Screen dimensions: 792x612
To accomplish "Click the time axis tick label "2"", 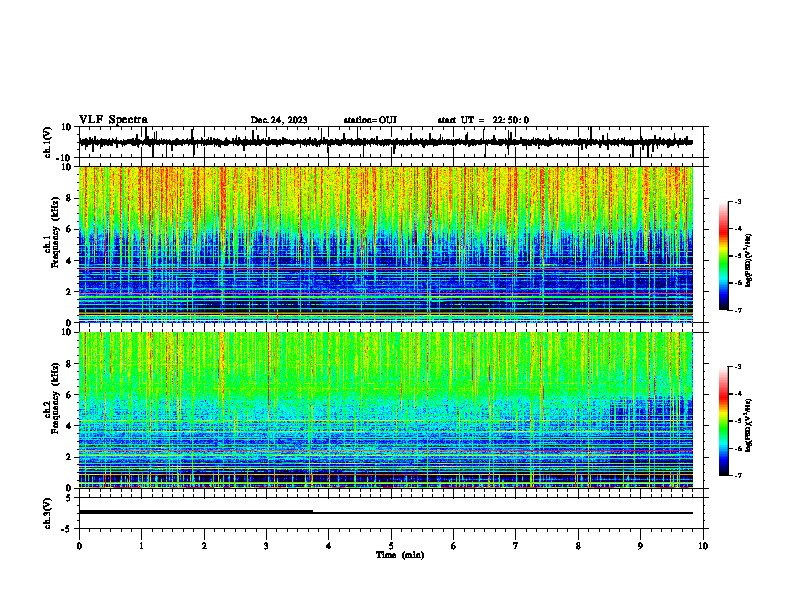I will coord(204,546).
